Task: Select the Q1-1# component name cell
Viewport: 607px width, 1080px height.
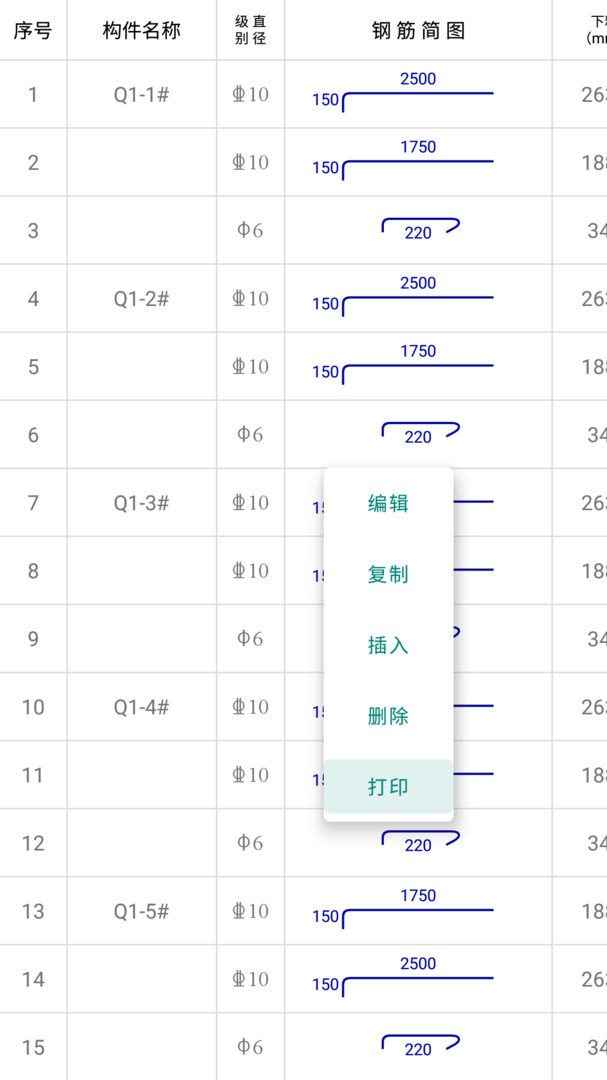Action: tap(142, 95)
